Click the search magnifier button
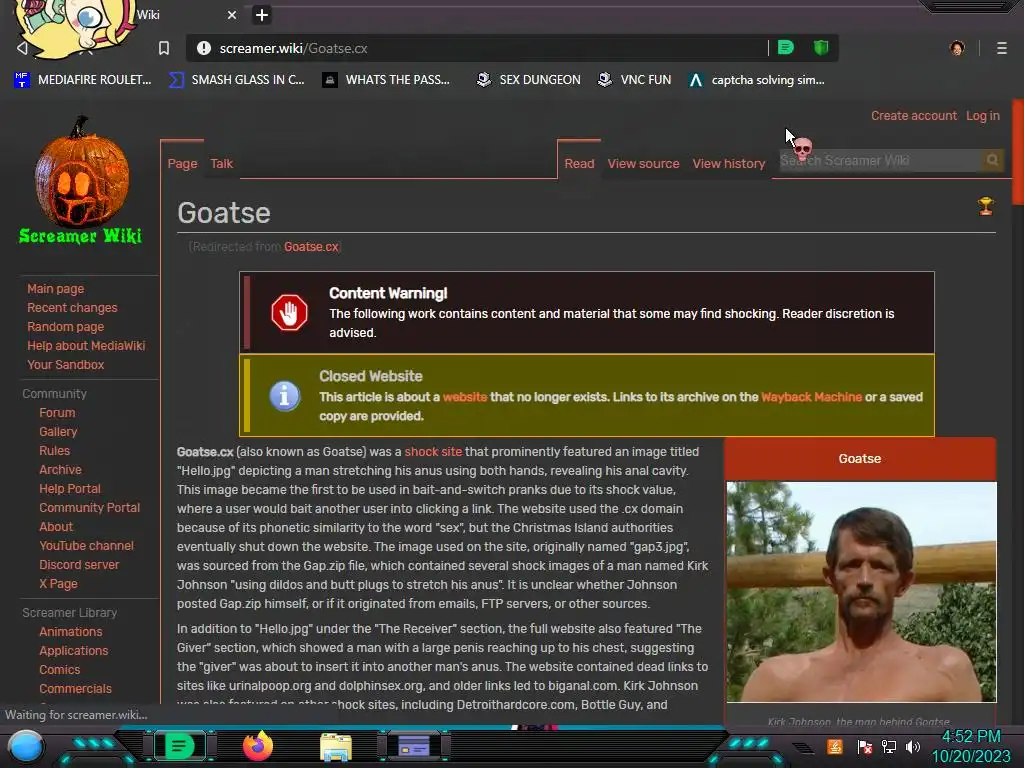Viewport: 1024px width, 768px height. [992, 160]
